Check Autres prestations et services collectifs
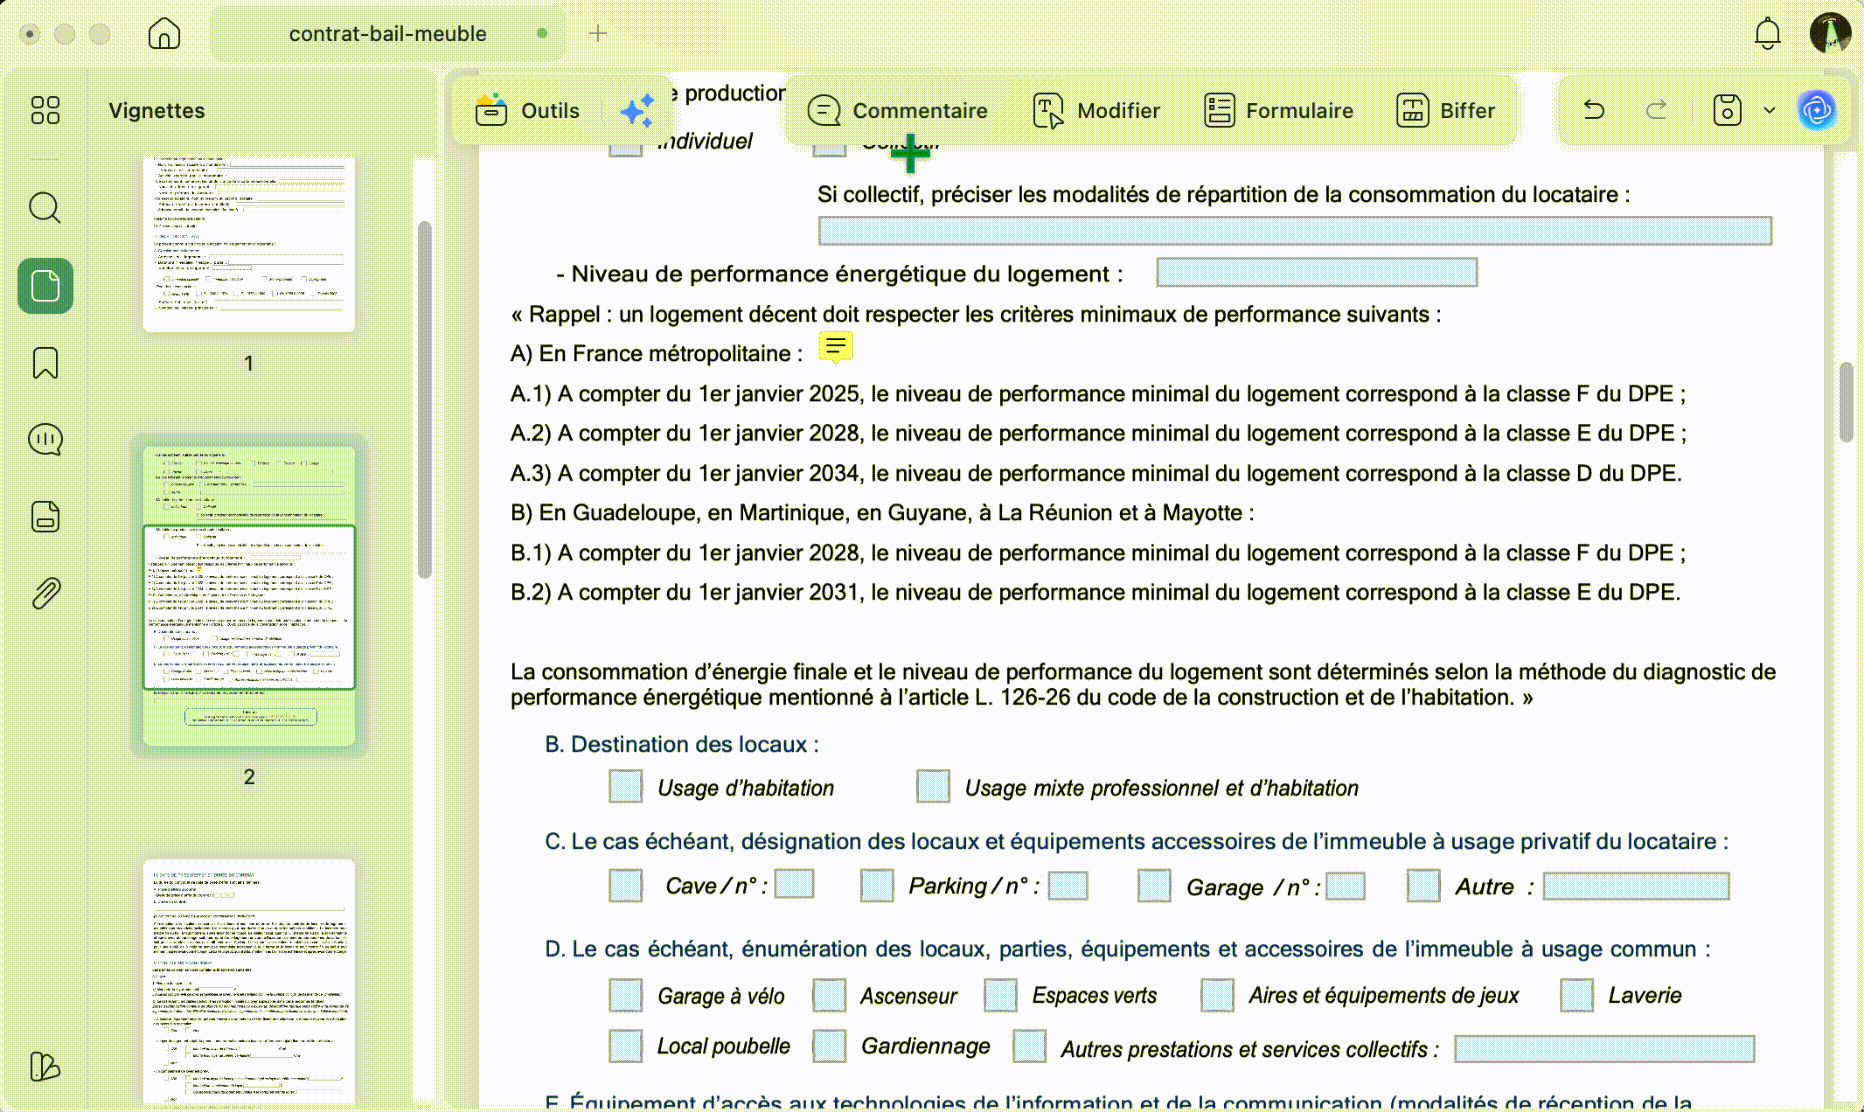 [x=1029, y=1046]
